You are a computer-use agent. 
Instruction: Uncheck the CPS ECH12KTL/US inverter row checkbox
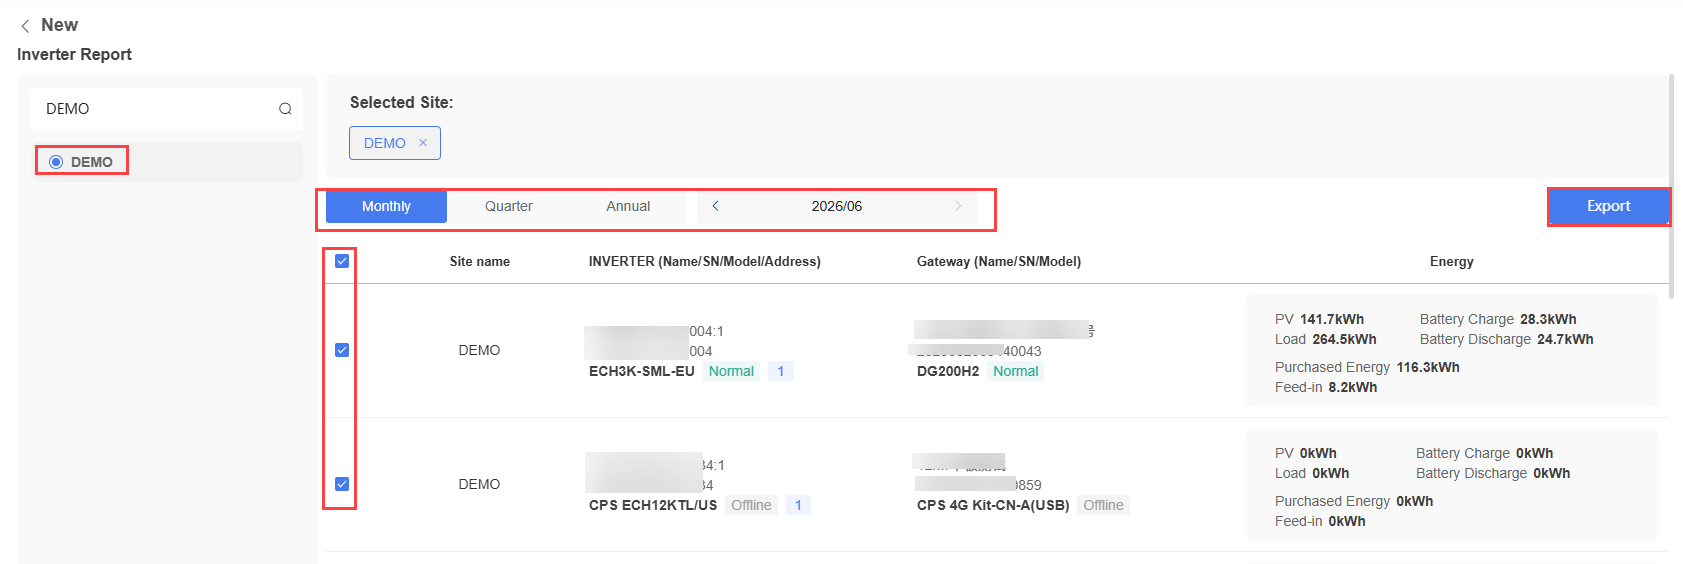[342, 484]
